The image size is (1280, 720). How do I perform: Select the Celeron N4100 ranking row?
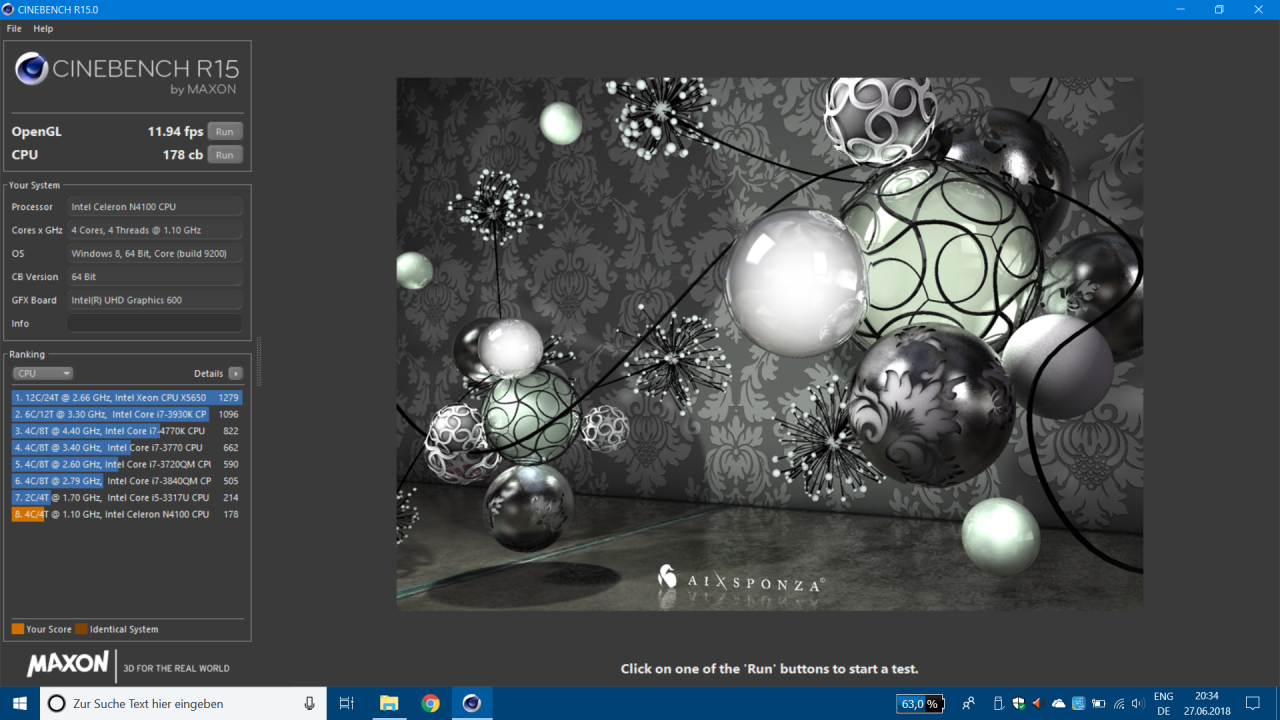(x=127, y=514)
